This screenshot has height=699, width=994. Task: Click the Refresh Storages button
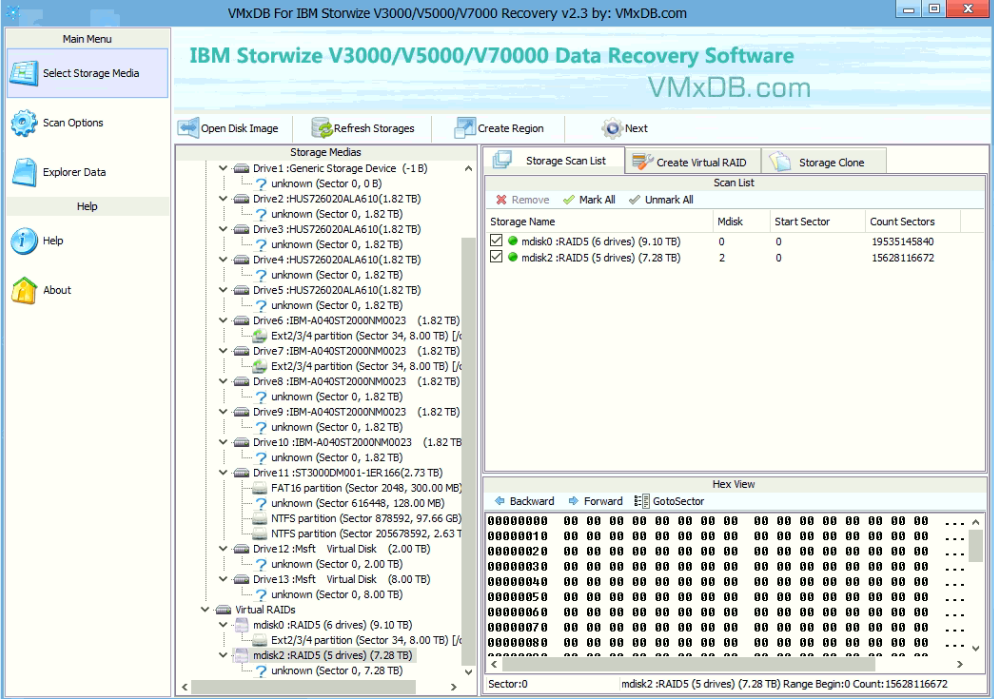tap(363, 128)
